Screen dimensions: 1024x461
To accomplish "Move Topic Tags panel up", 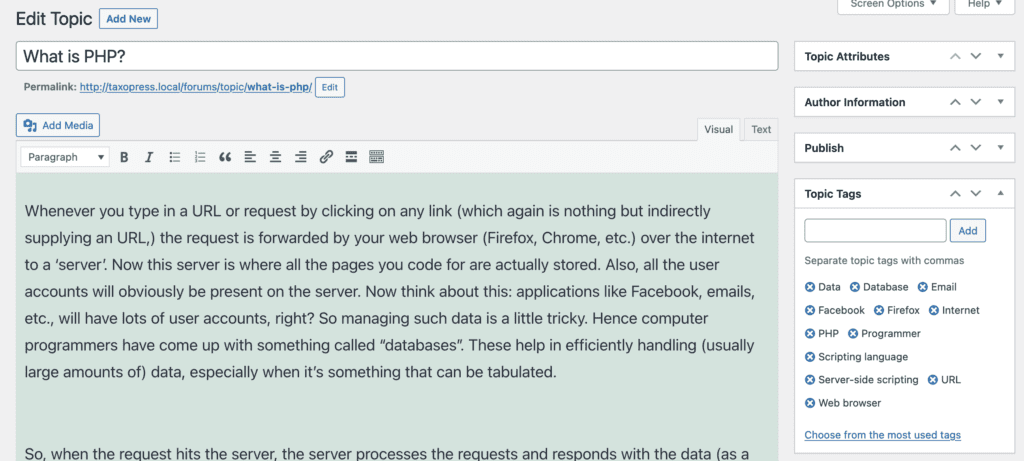I will coord(955,194).
